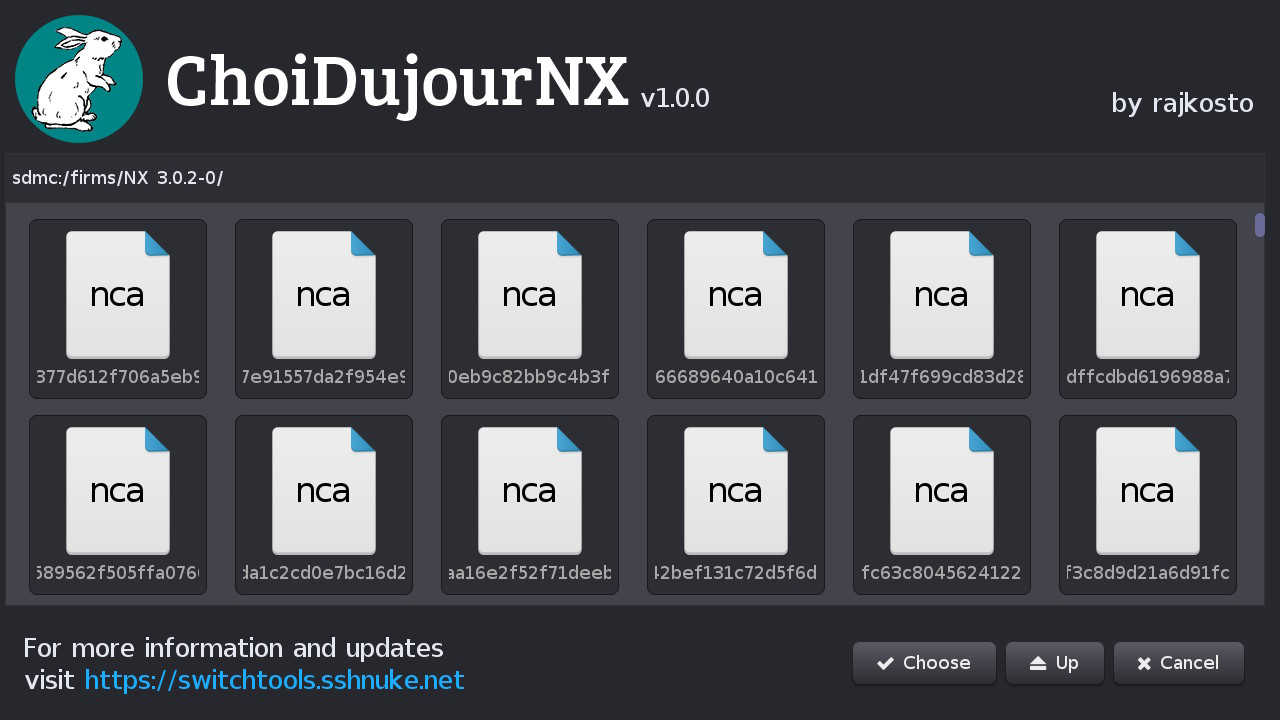This screenshot has height=720, width=1280.
Task: Select the 0eb9c82bb9c4b3f nca file
Action: (530, 309)
